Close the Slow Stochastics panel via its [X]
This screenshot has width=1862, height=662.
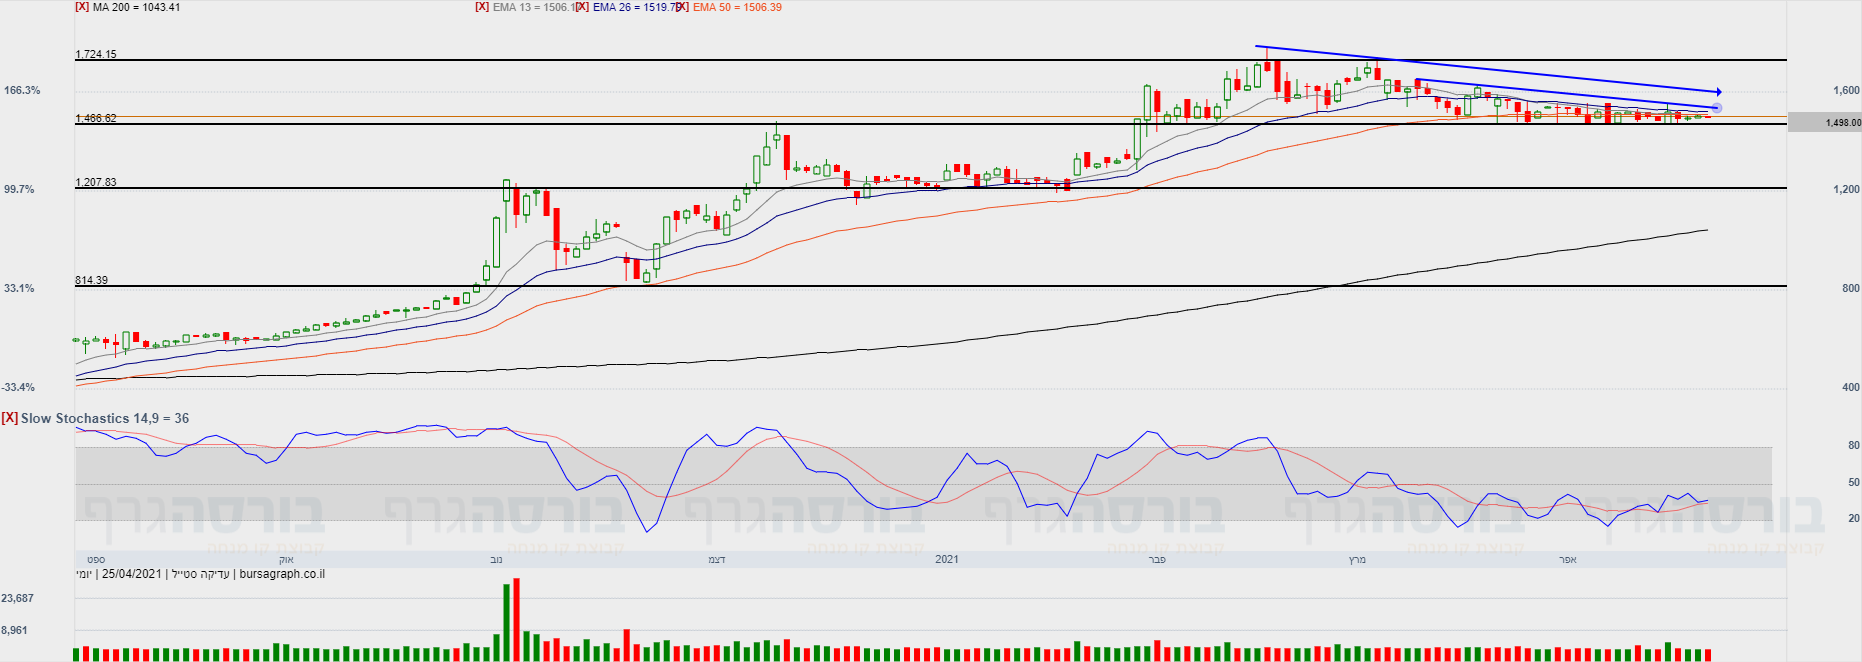(9, 418)
